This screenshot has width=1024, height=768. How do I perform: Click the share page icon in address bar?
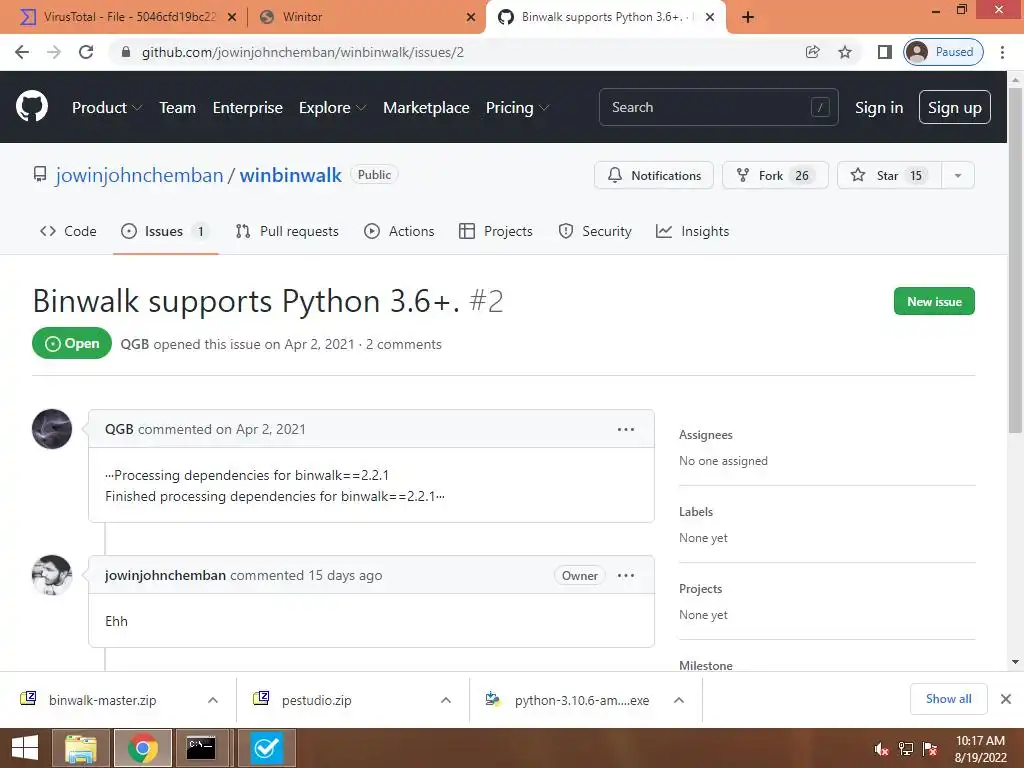pos(812,52)
